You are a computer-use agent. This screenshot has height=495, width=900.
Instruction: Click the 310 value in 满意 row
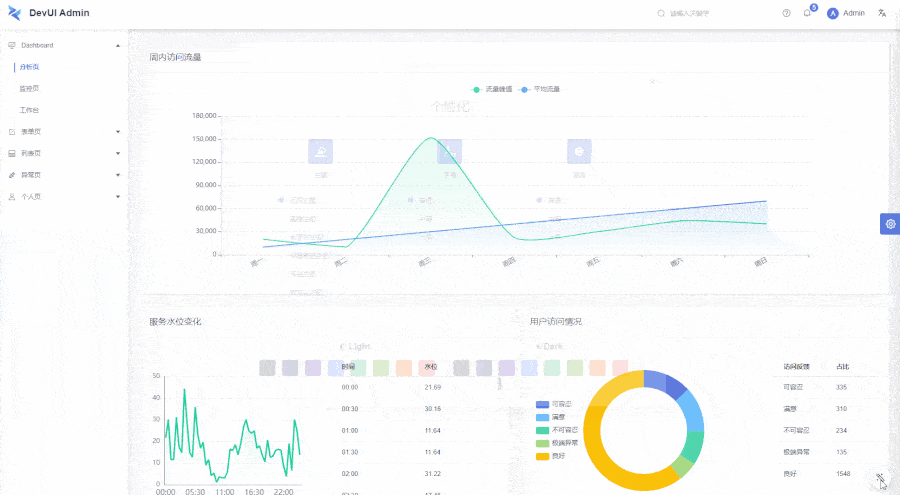(x=841, y=409)
